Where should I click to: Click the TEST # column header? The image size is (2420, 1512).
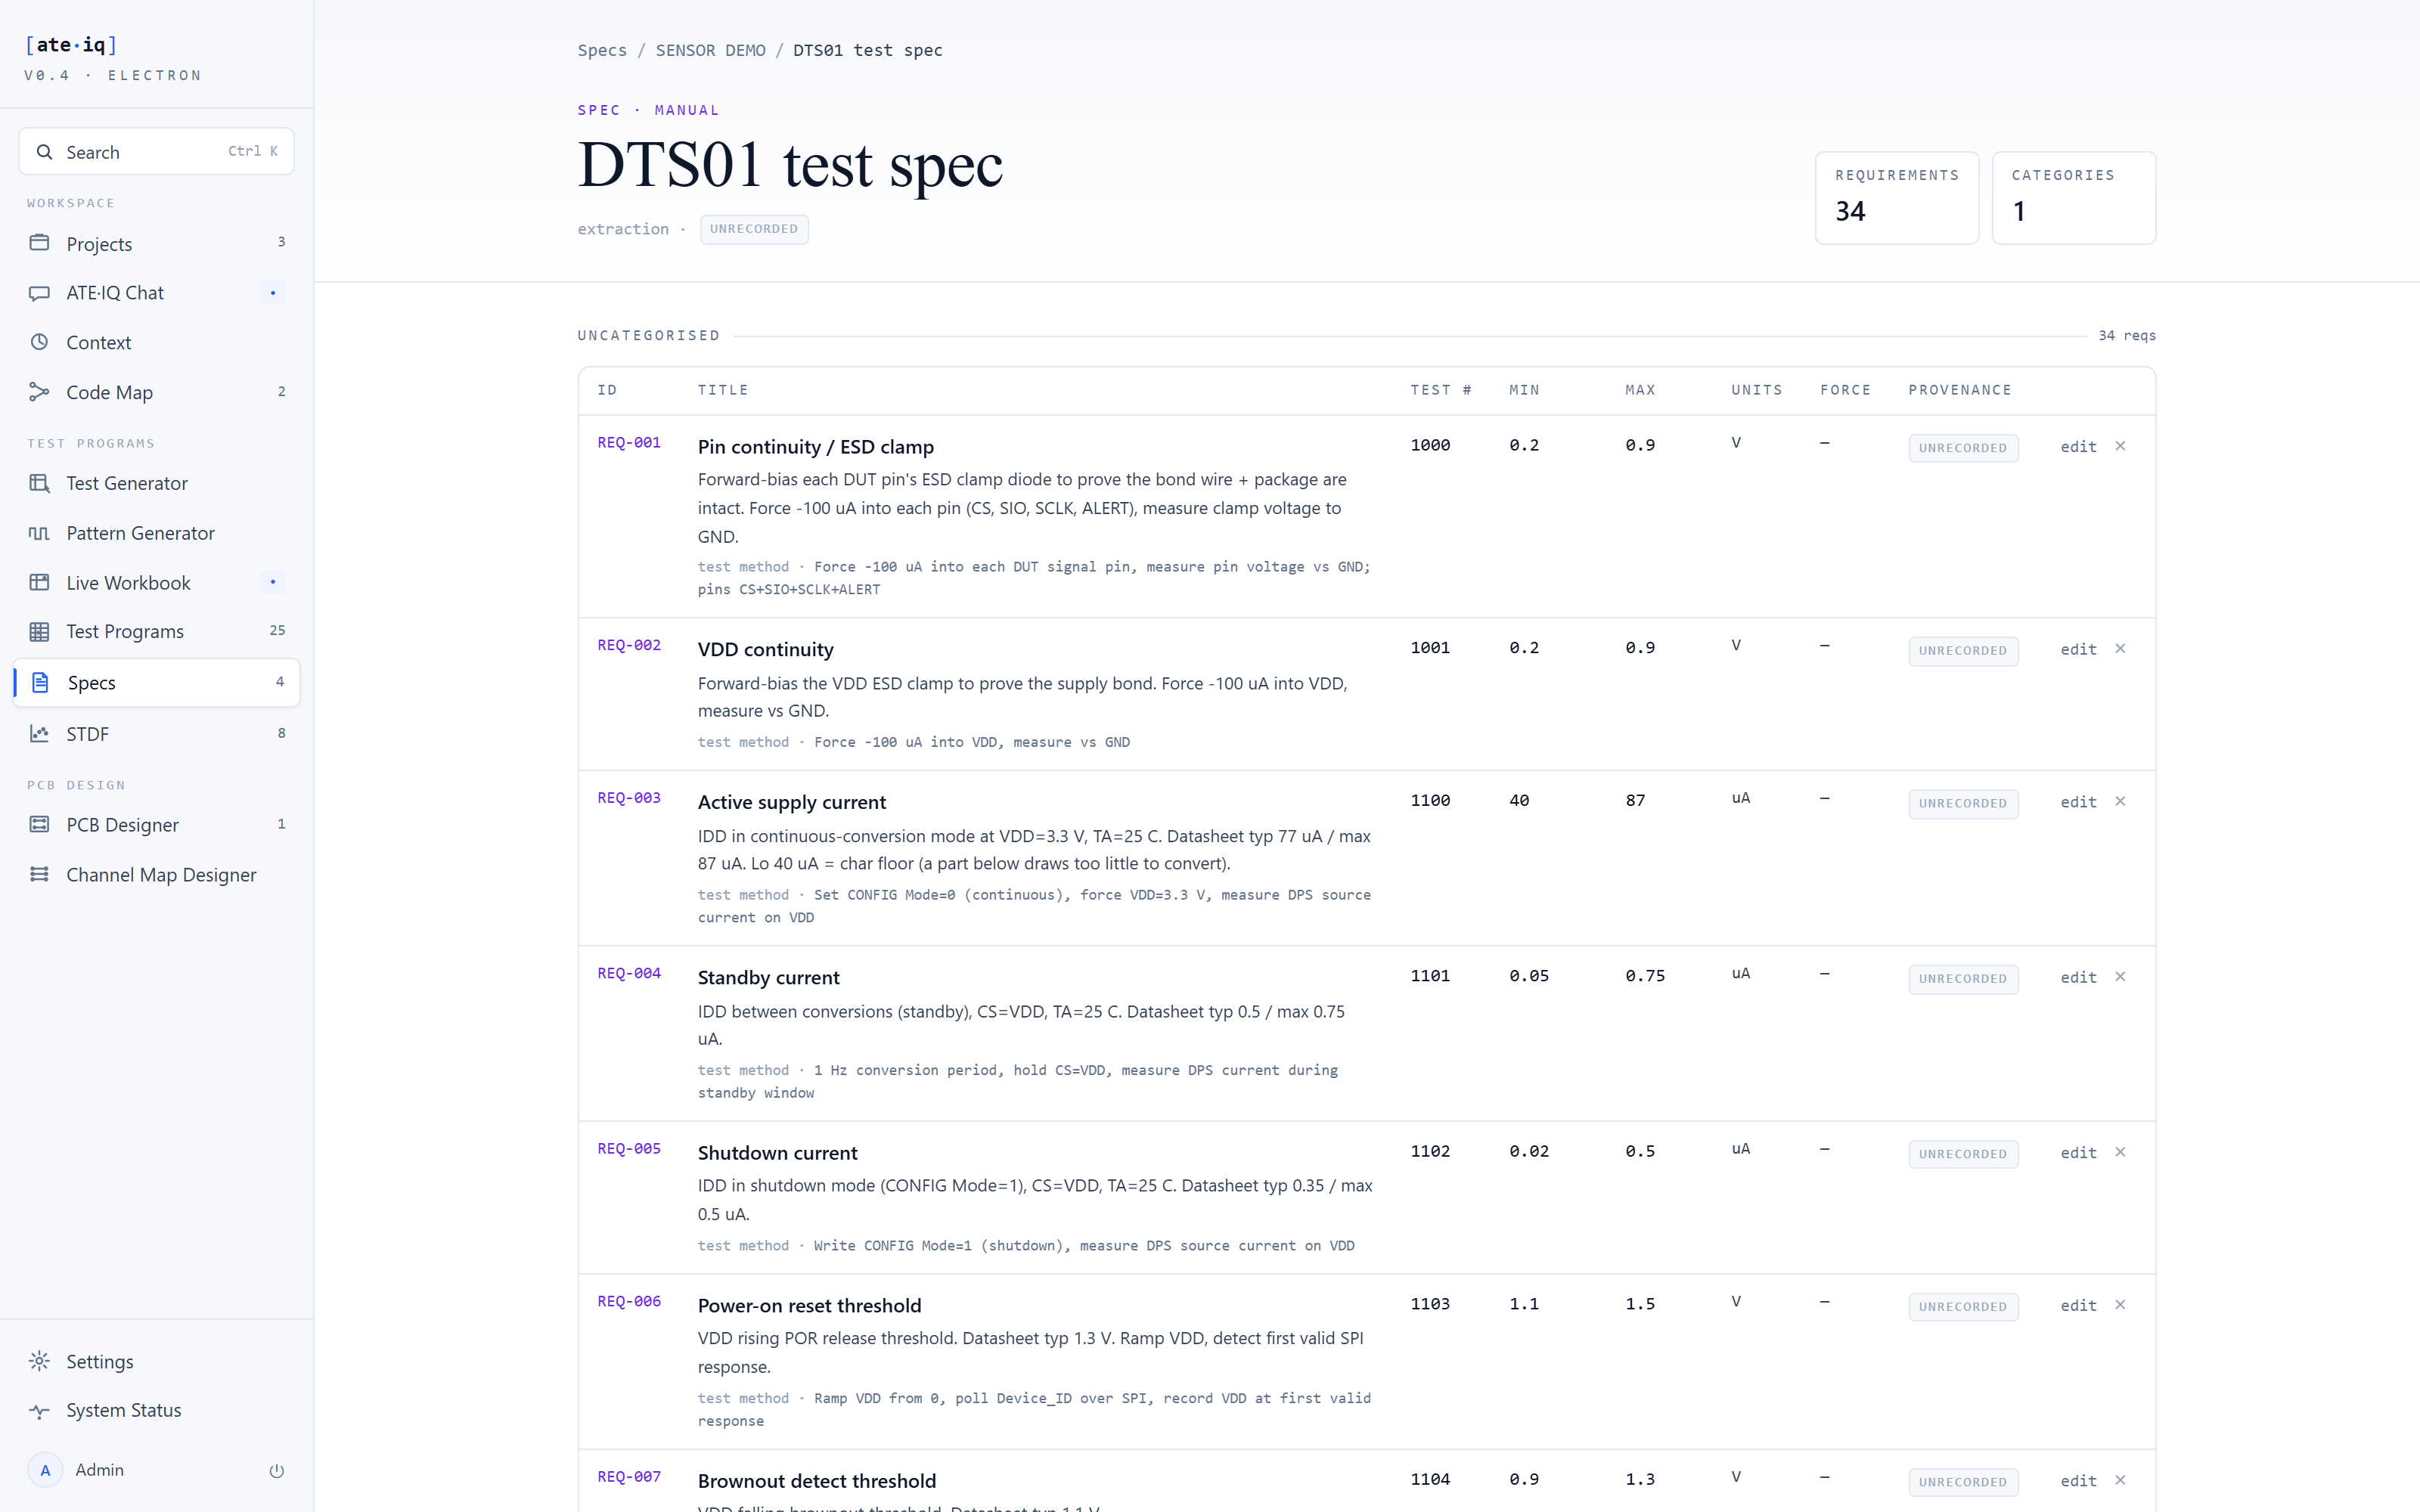1441,390
